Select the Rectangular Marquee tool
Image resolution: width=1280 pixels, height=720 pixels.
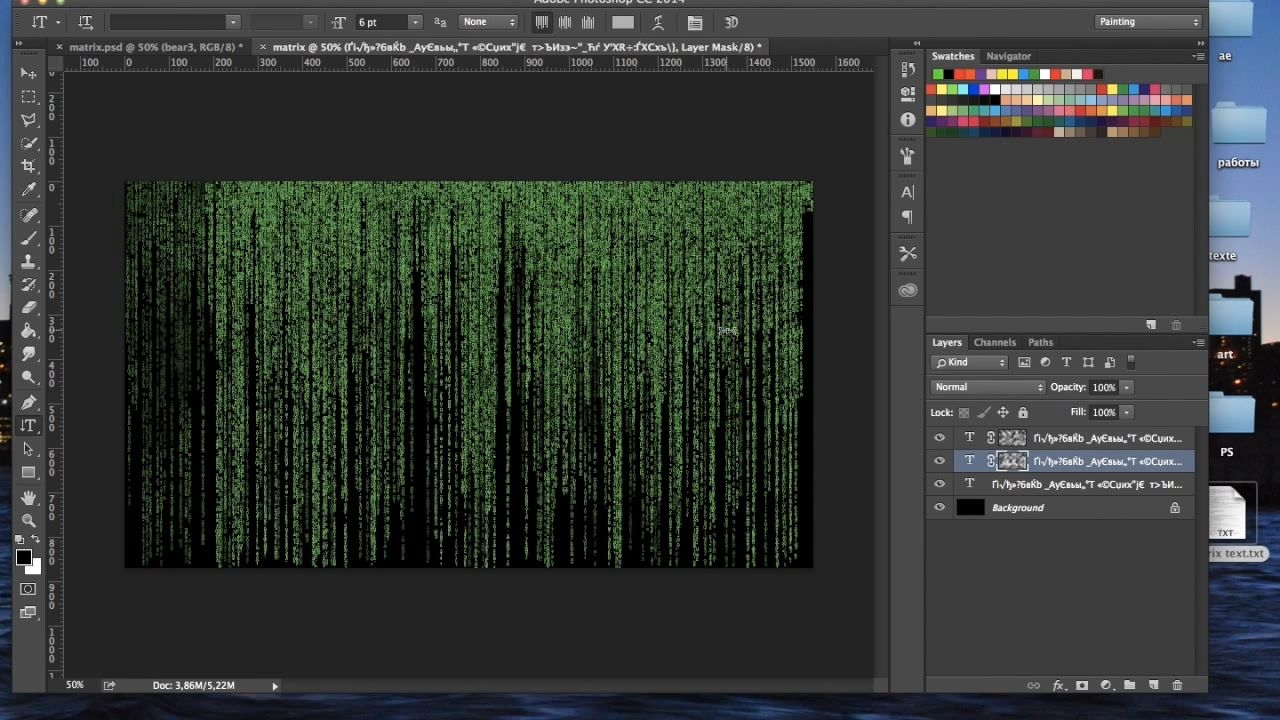[x=28, y=97]
